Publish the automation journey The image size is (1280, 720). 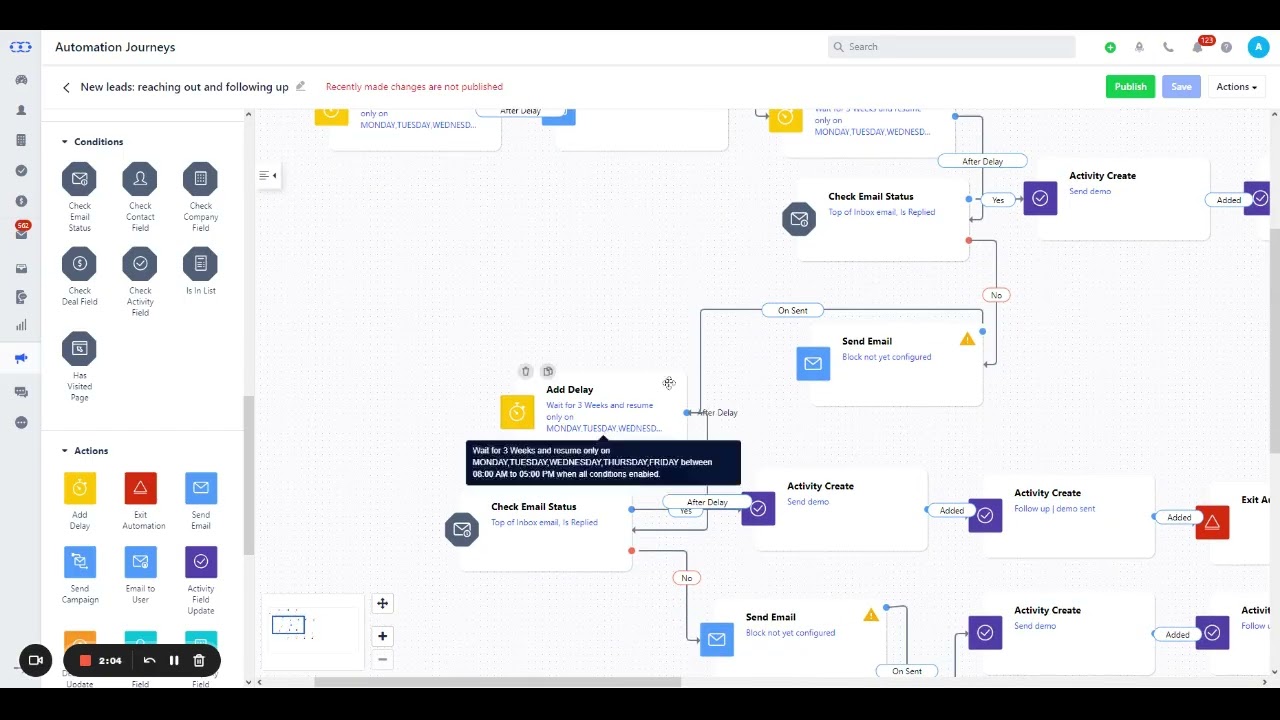tap(1131, 87)
